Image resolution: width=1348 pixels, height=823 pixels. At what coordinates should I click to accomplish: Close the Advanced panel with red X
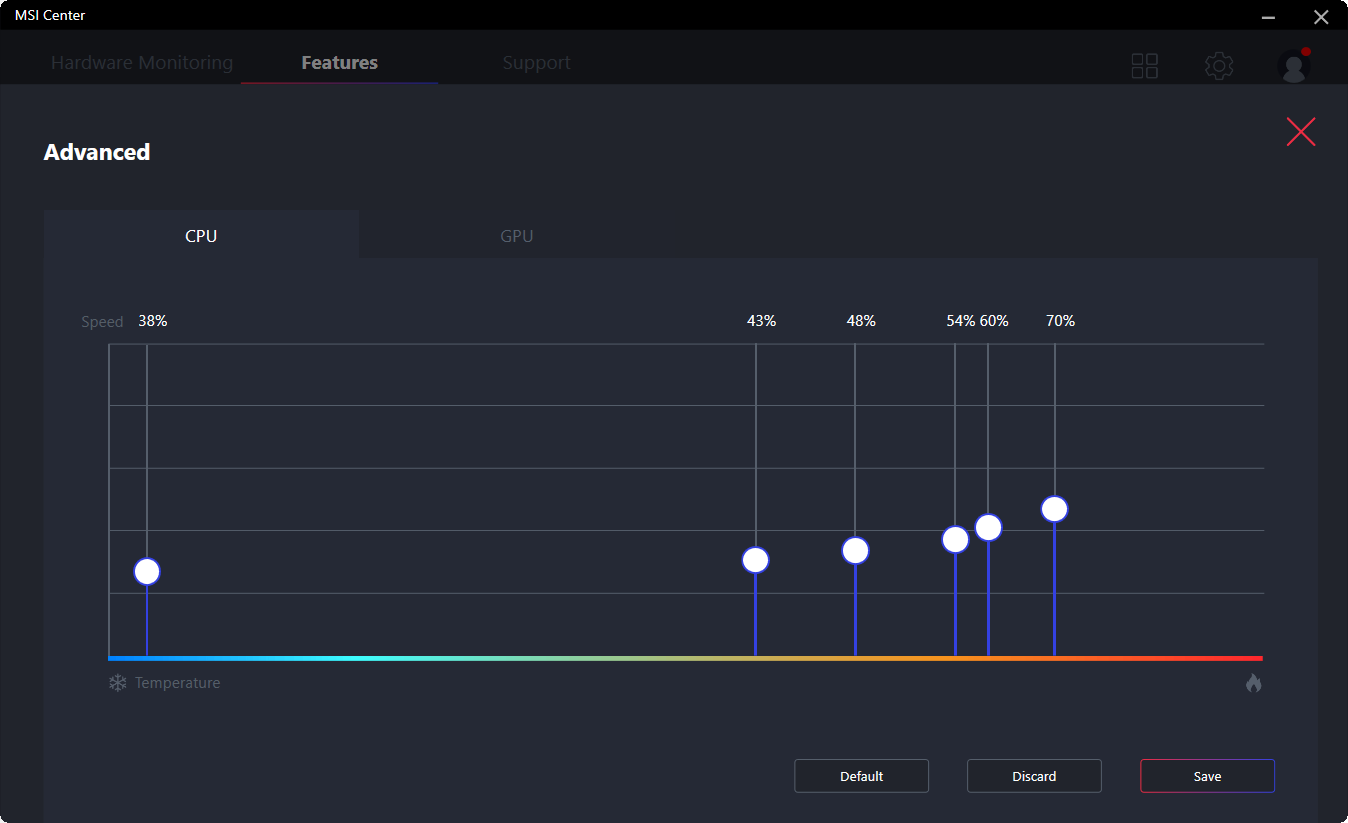(x=1300, y=132)
